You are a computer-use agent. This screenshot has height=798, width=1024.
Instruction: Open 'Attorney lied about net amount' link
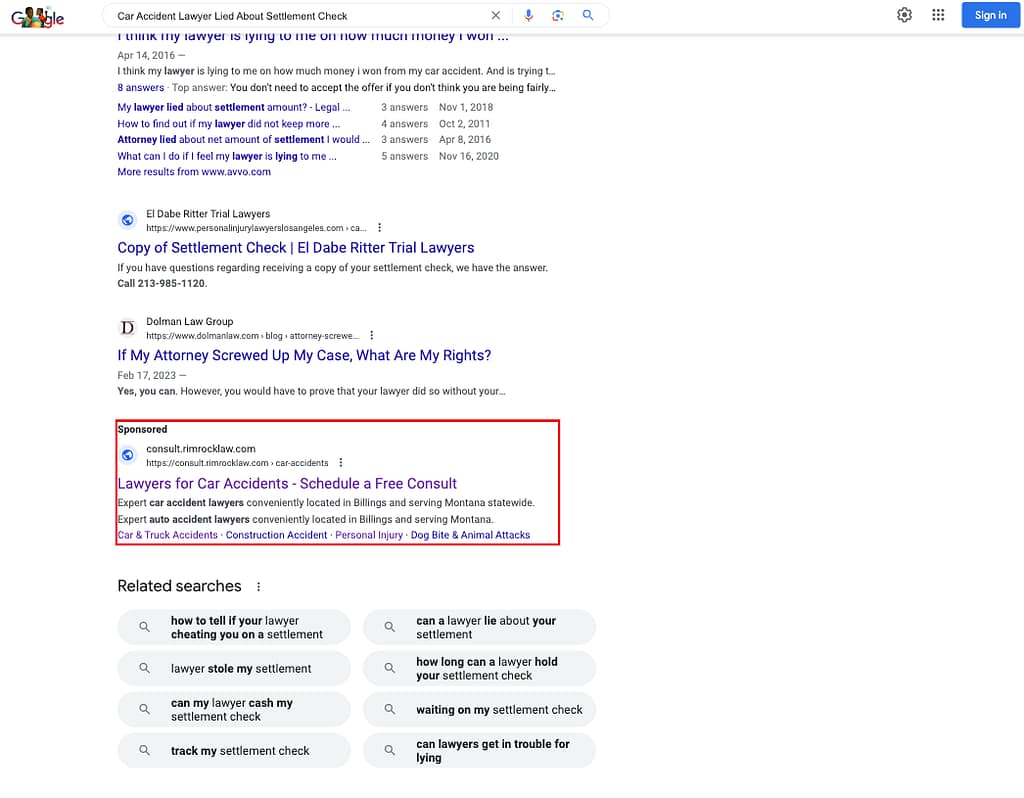[244, 139]
